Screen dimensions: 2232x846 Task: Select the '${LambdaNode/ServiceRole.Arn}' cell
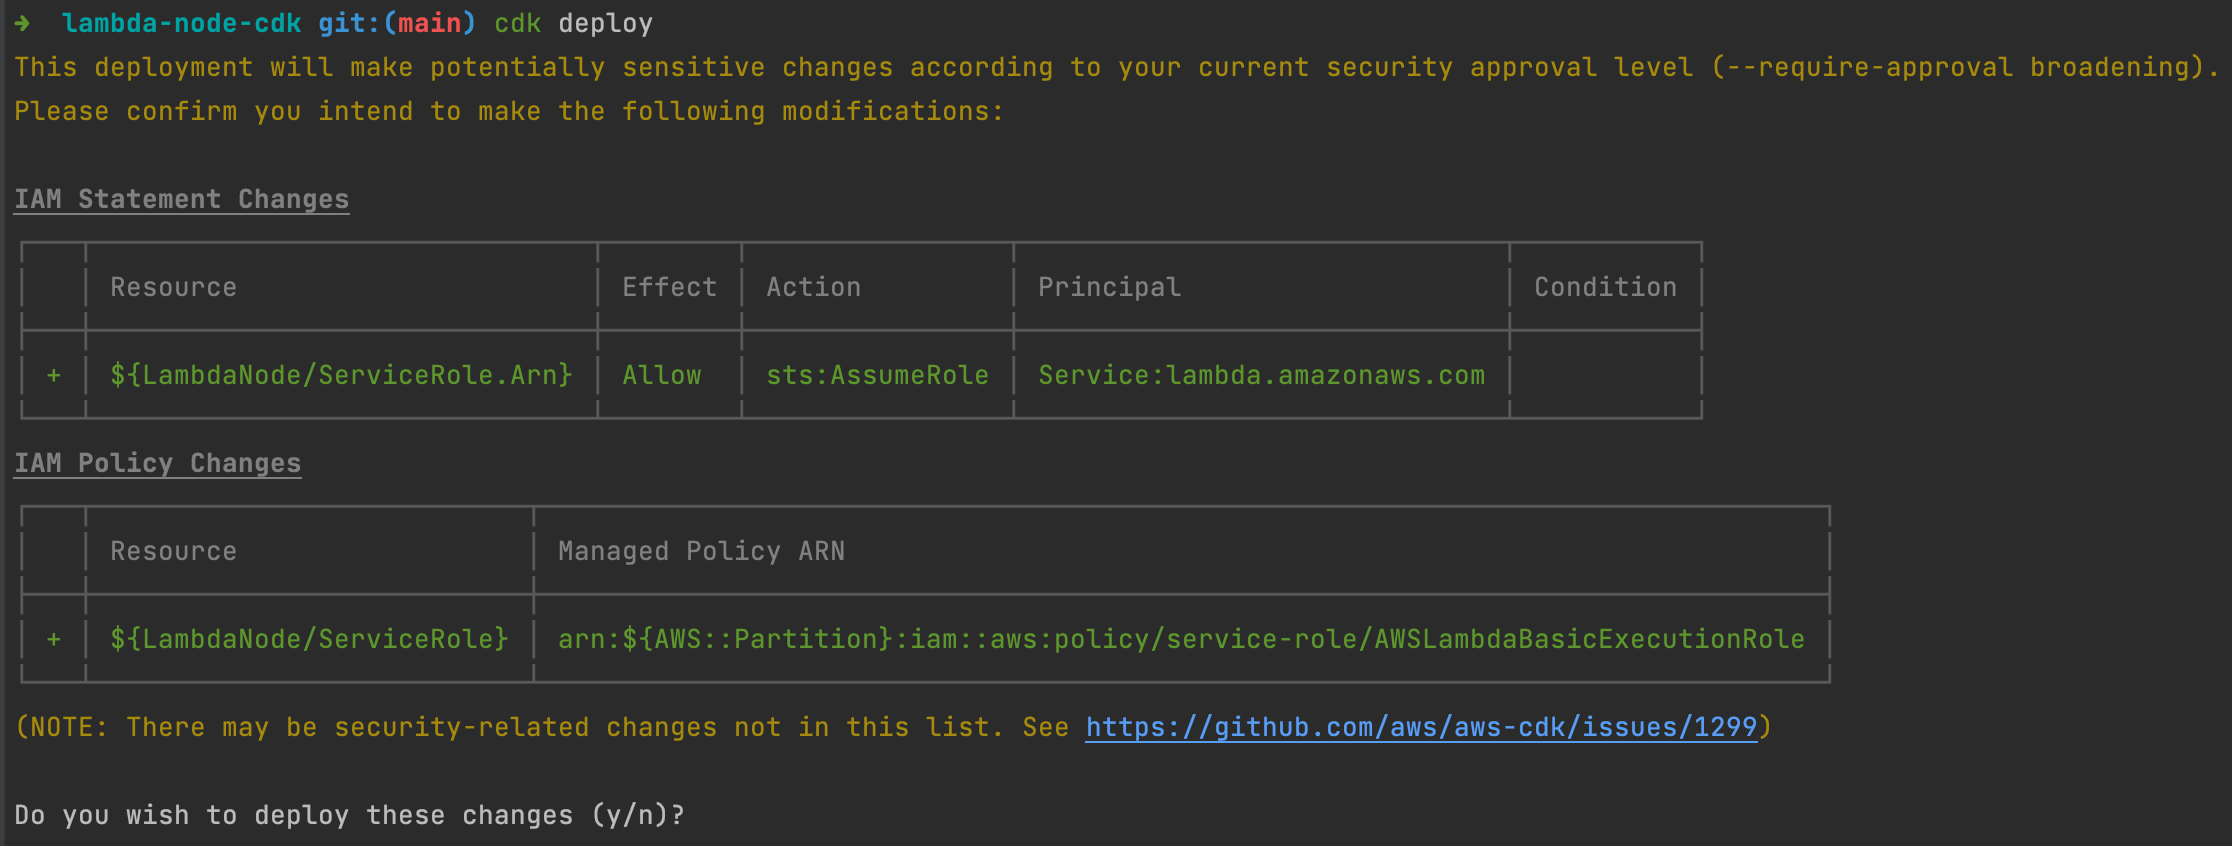pos(342,375)
